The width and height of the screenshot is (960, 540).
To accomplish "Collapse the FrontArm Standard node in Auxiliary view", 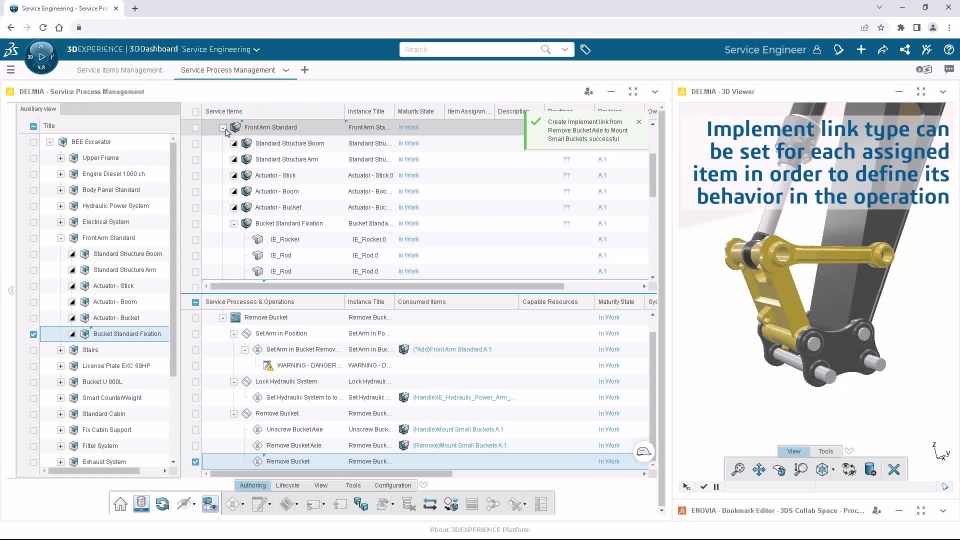I will click(x=61, y=238).
